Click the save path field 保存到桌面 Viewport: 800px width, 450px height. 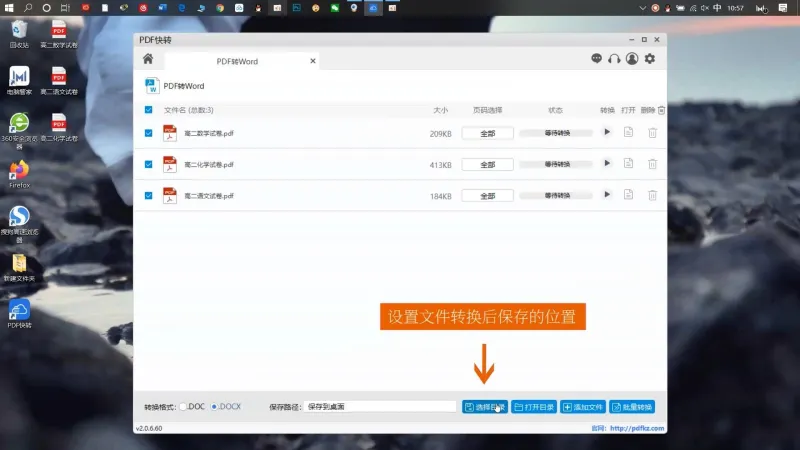point(380,407)
